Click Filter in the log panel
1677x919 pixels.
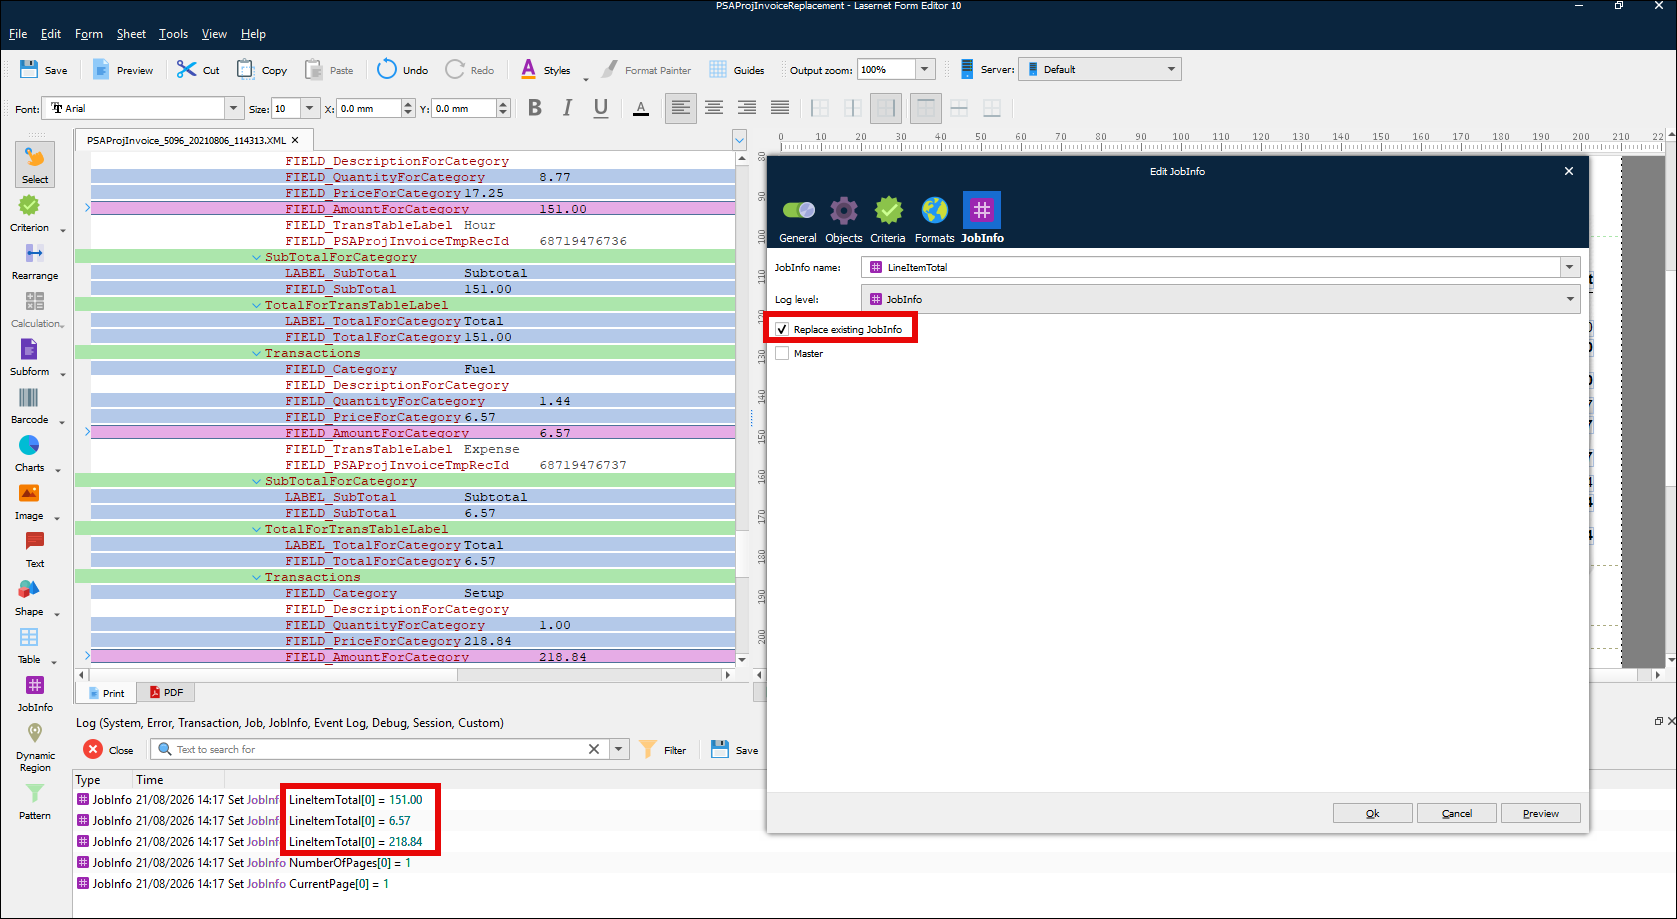tap(663, 749)
